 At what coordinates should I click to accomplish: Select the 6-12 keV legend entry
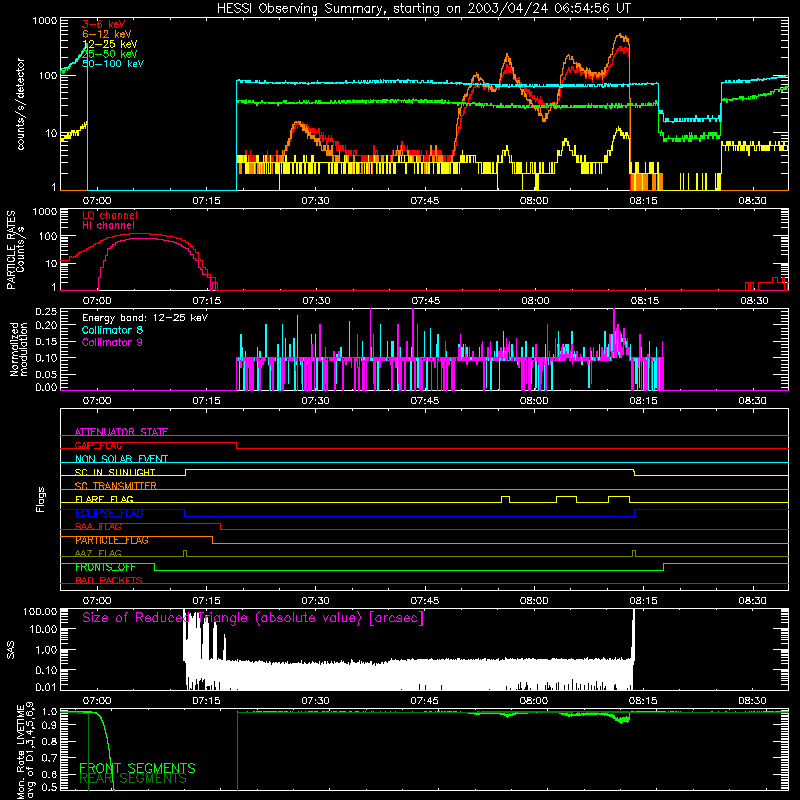pyautogui.click(x=107, y=34)
